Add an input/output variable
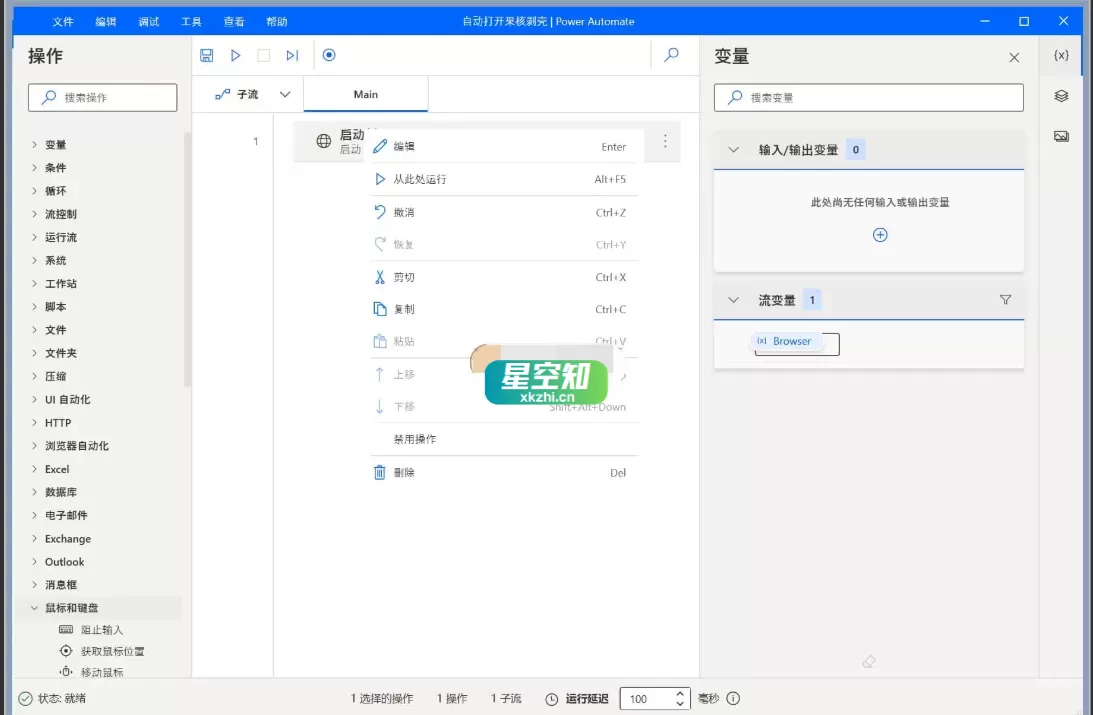1093x715 pixels. [879, 234]
